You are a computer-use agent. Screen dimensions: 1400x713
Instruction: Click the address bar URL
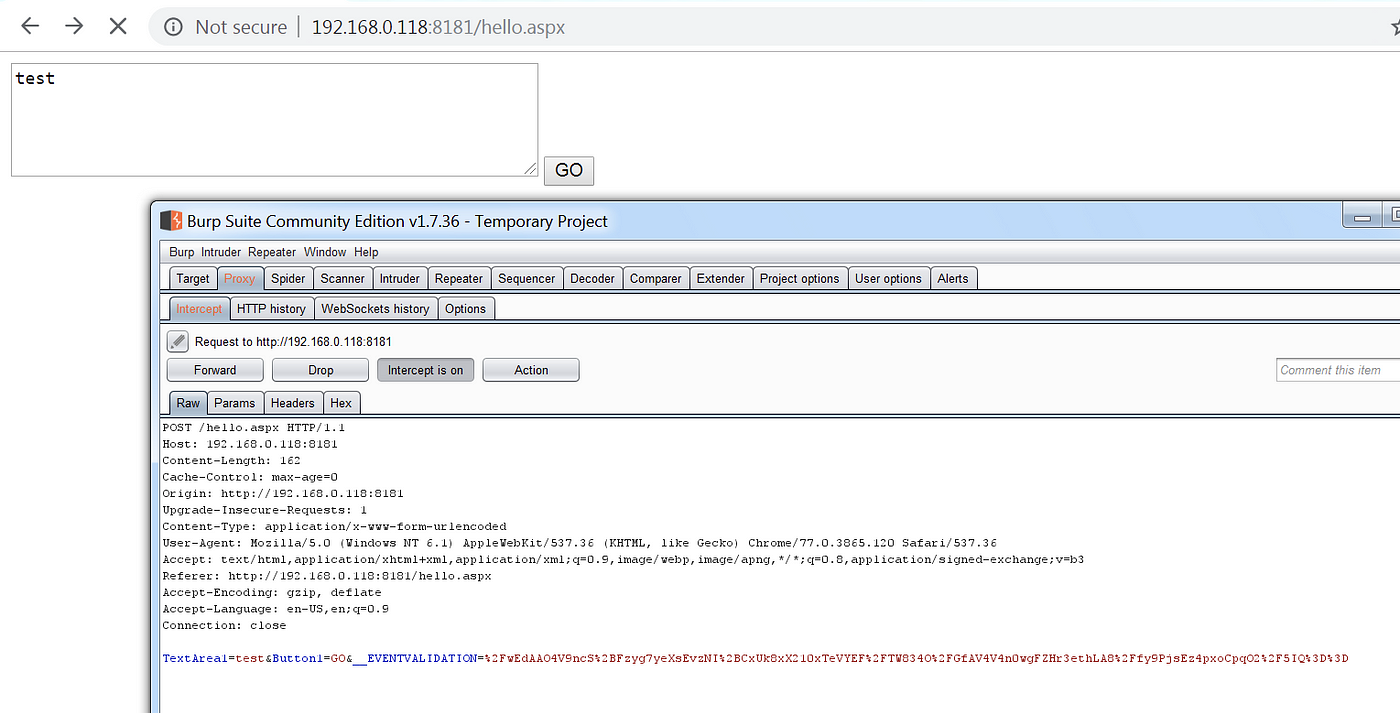(438, 27)
